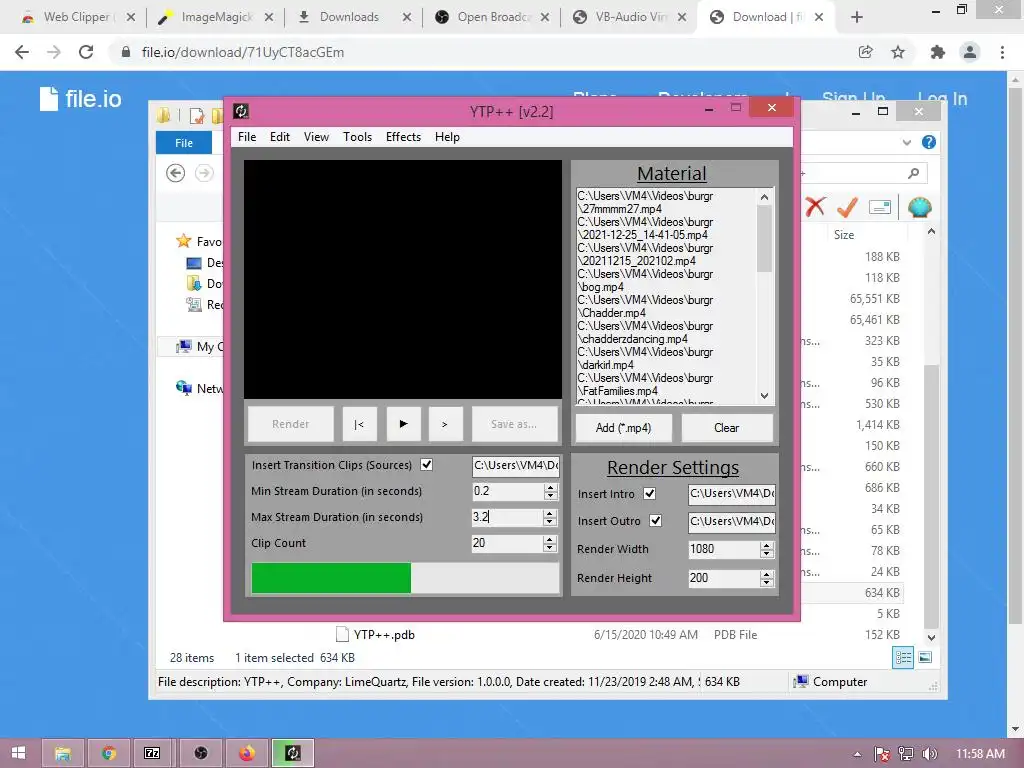Click the Add (*.mp4) button

[623, 428]
